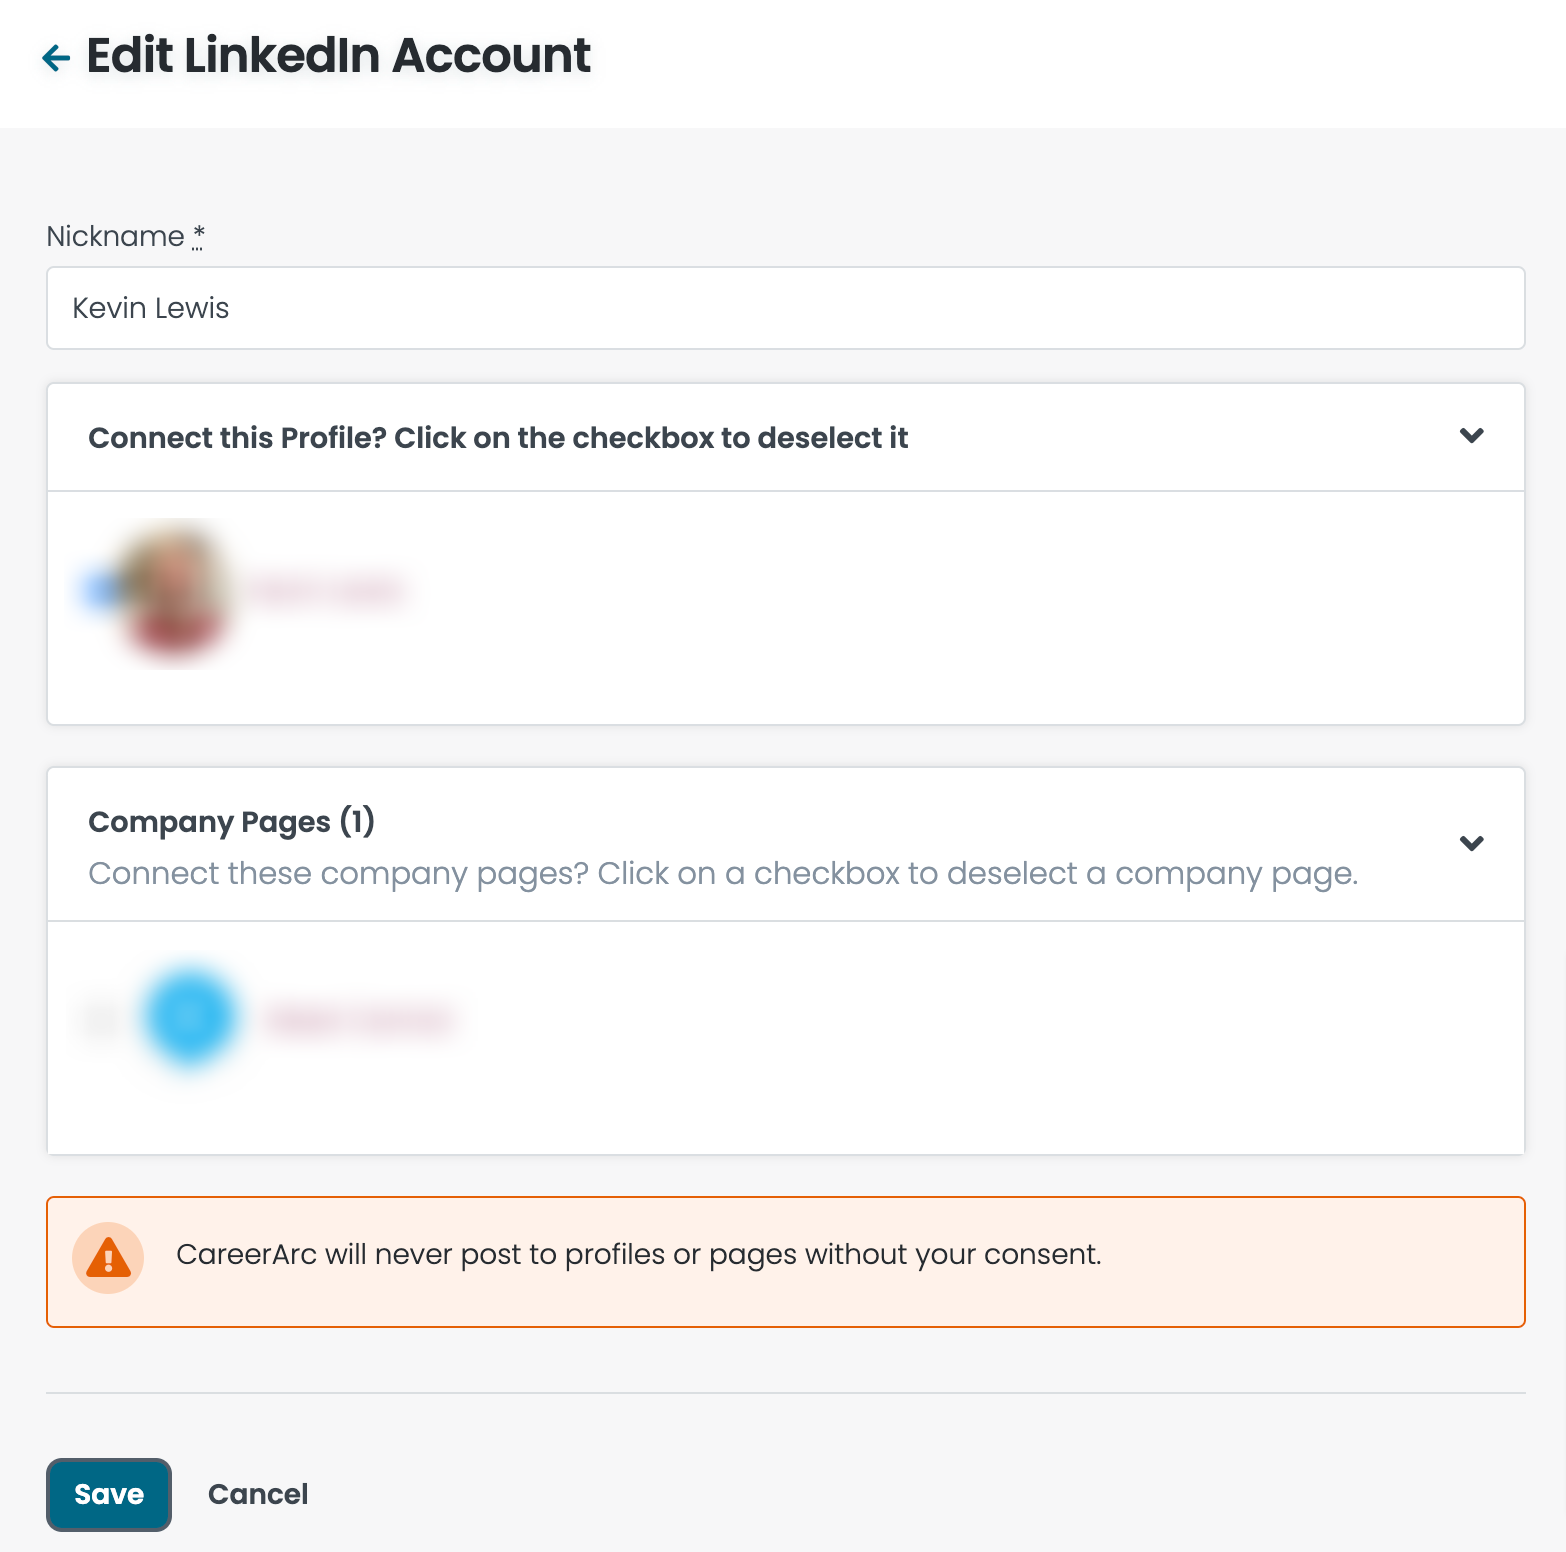The height and width of the screenshot is (1552, 1566).
Task: Click the back arrow beside Edit LinkedIn Account
Action: 56,58
